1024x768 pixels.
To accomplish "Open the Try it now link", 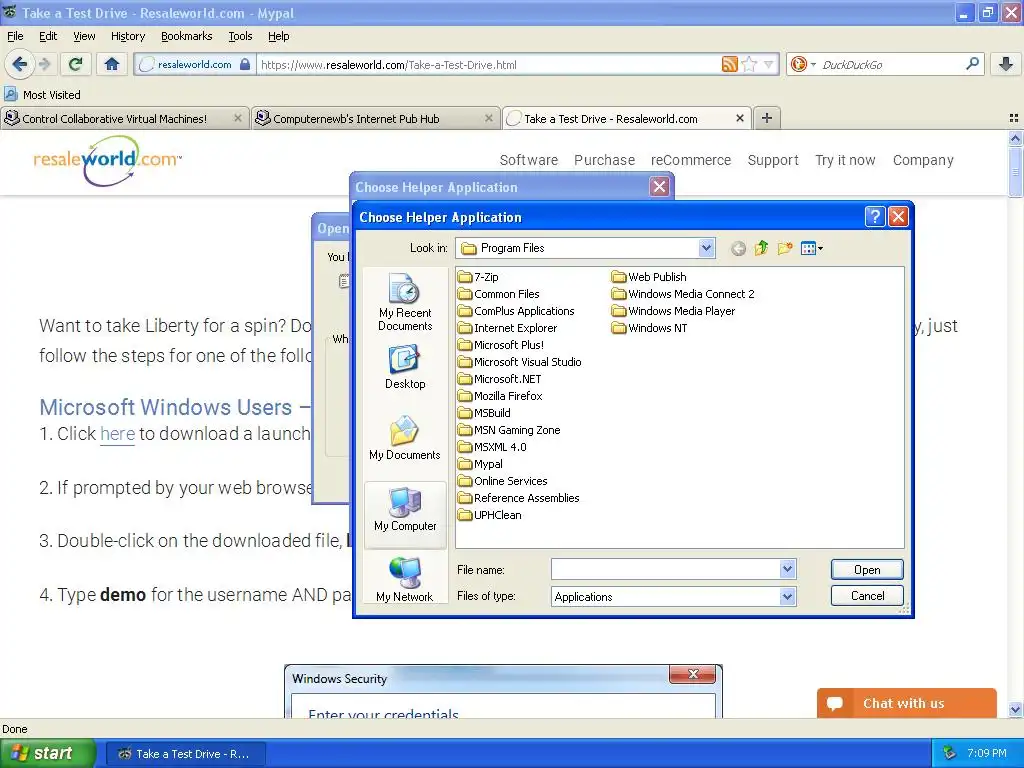I will point(845,160).
